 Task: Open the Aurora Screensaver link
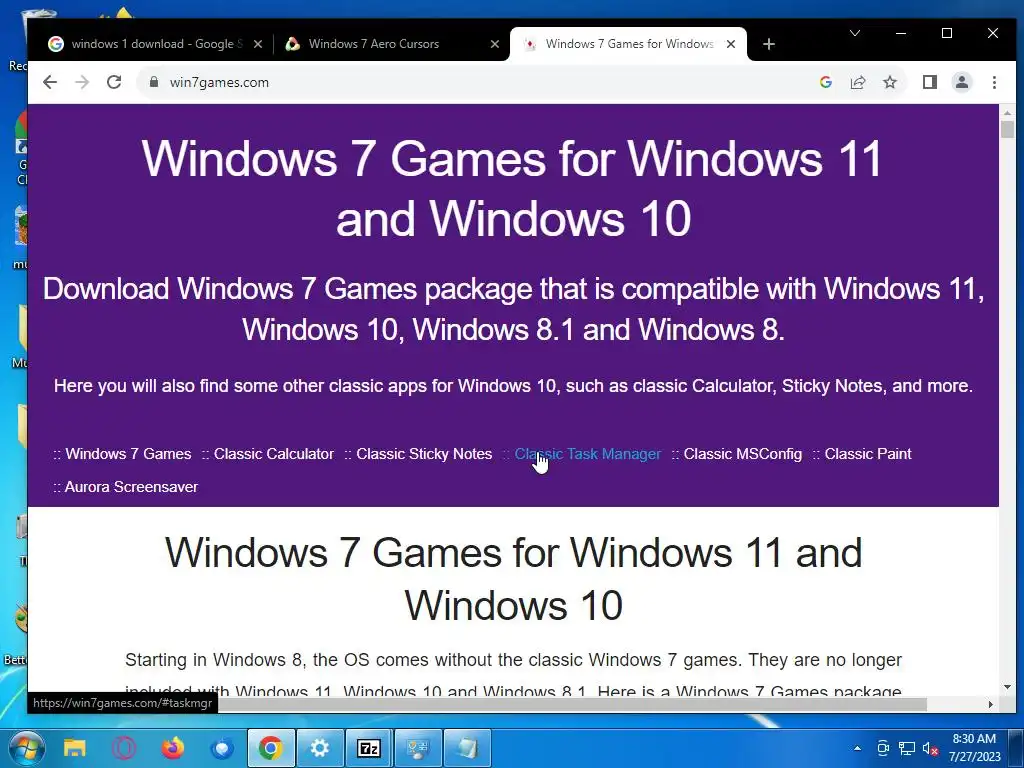point(131,487)
